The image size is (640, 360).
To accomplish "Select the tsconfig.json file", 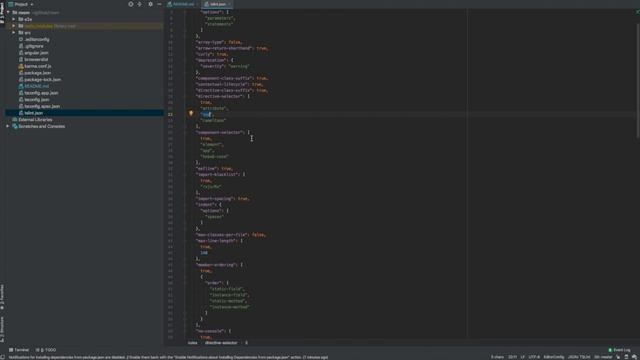I will (37, 100).
